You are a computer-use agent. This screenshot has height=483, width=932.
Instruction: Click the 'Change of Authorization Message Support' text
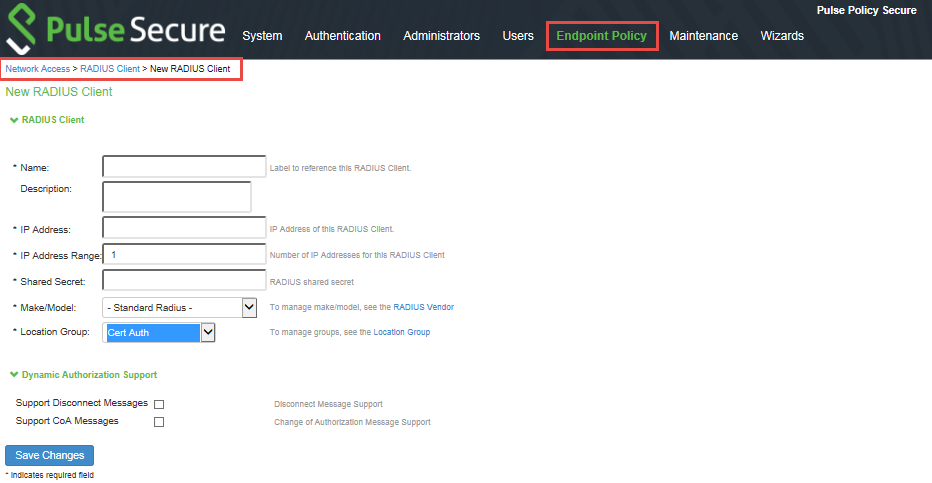(352, 422)
